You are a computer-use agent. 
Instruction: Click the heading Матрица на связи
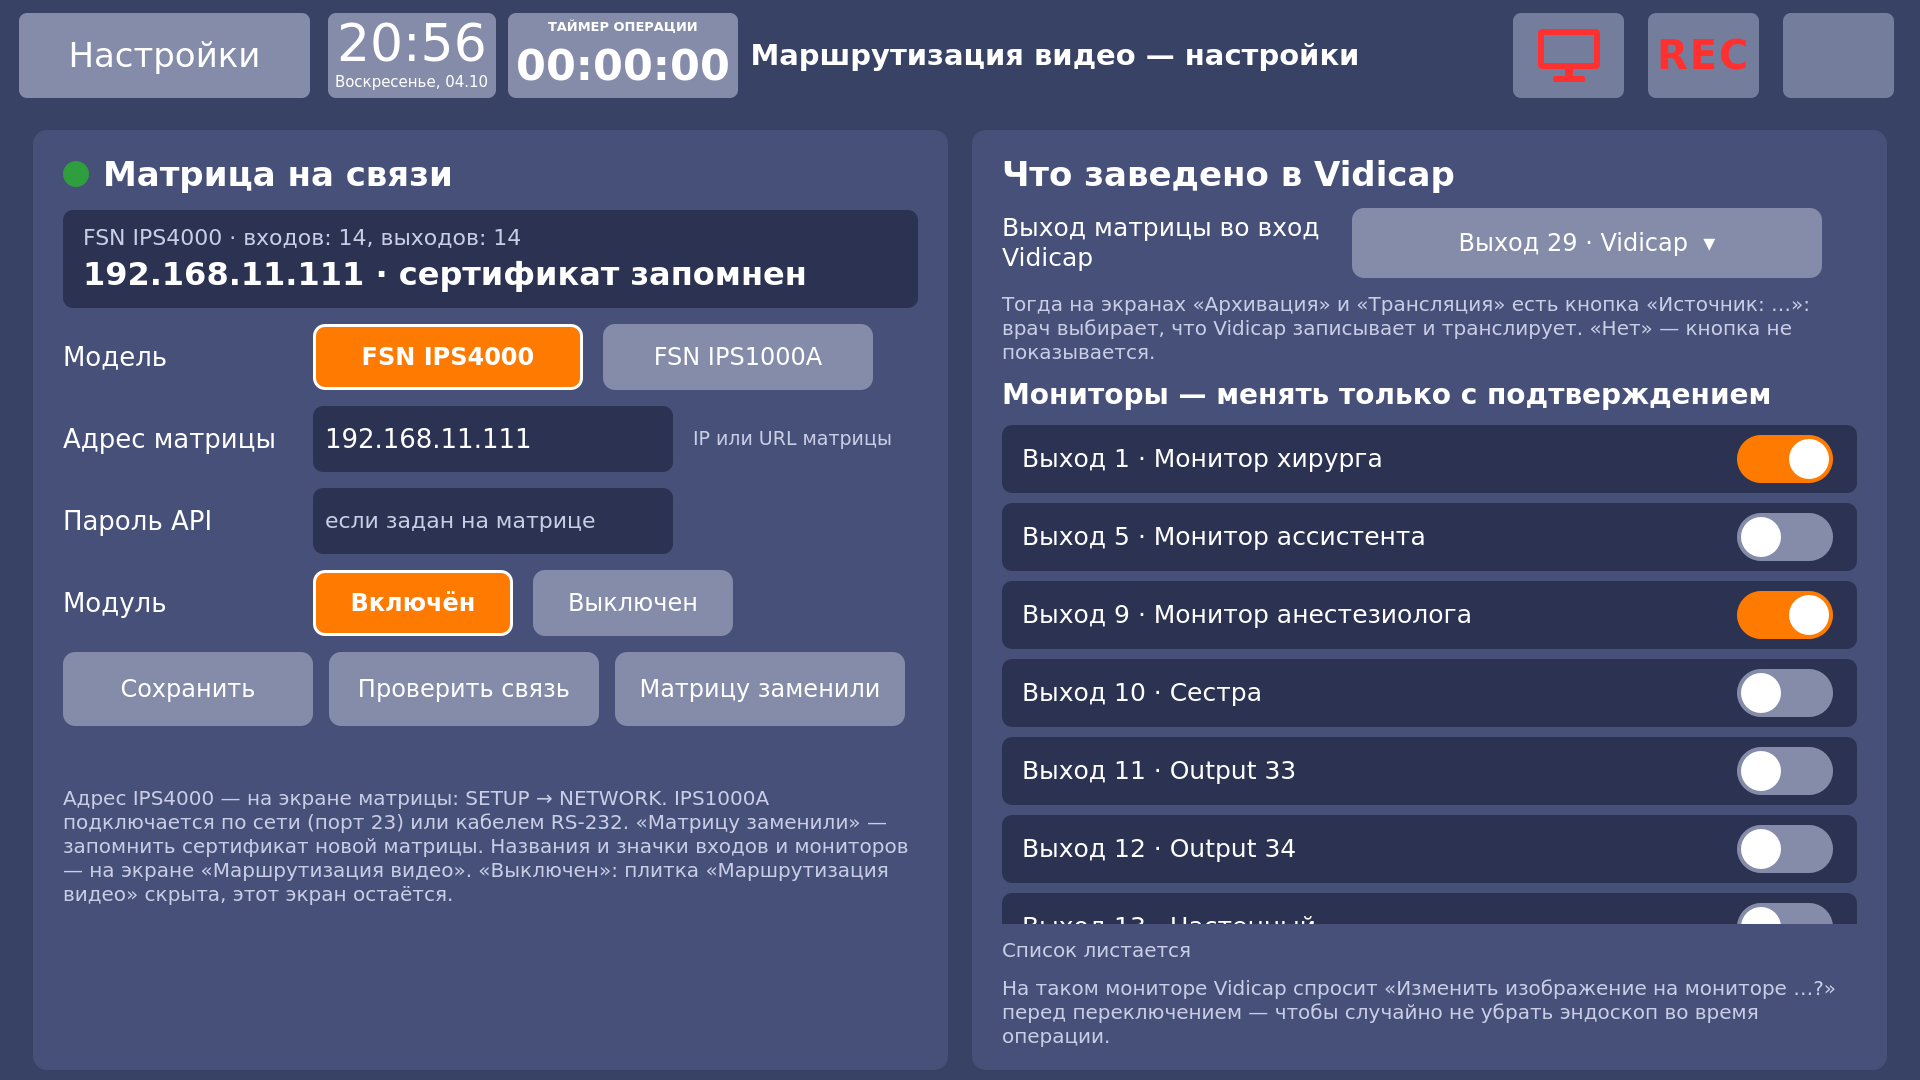(x=278, y=174)
